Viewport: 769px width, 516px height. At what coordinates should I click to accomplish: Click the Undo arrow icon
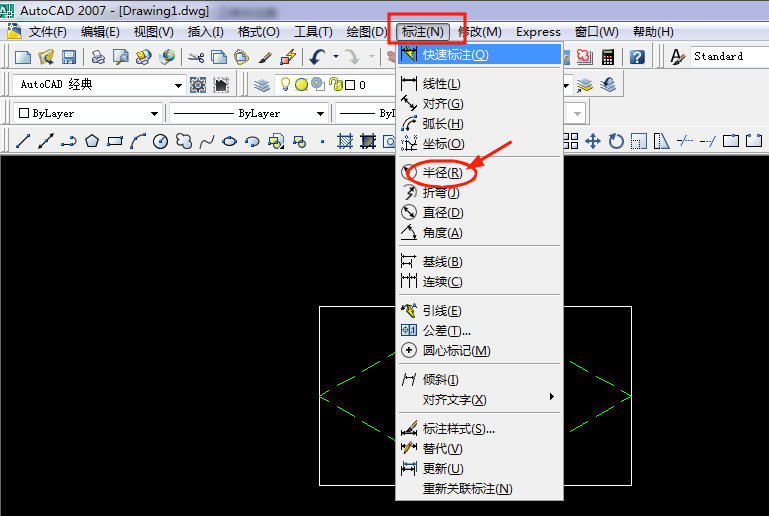(318, 57)
